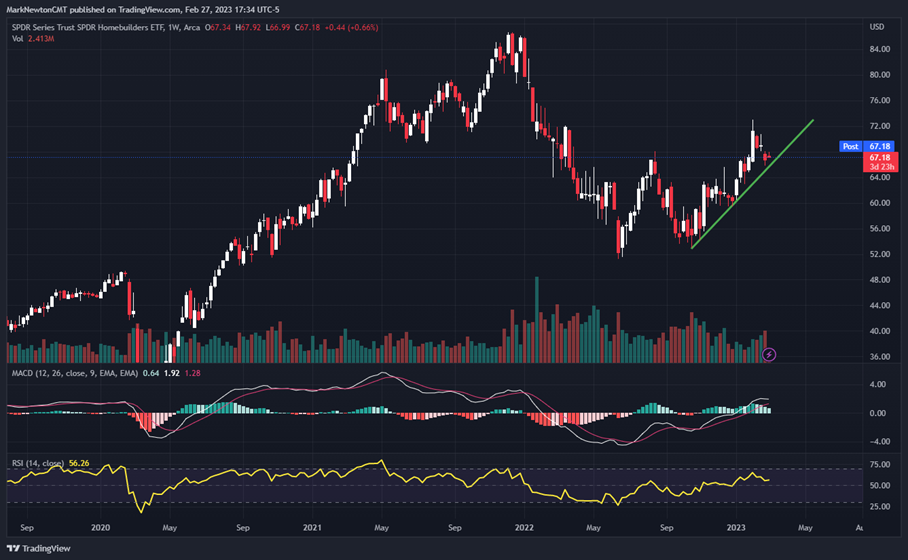Click the 3d 23h countdown label
The width and height of the screenshot is (908, 560).
click(880, 167)
